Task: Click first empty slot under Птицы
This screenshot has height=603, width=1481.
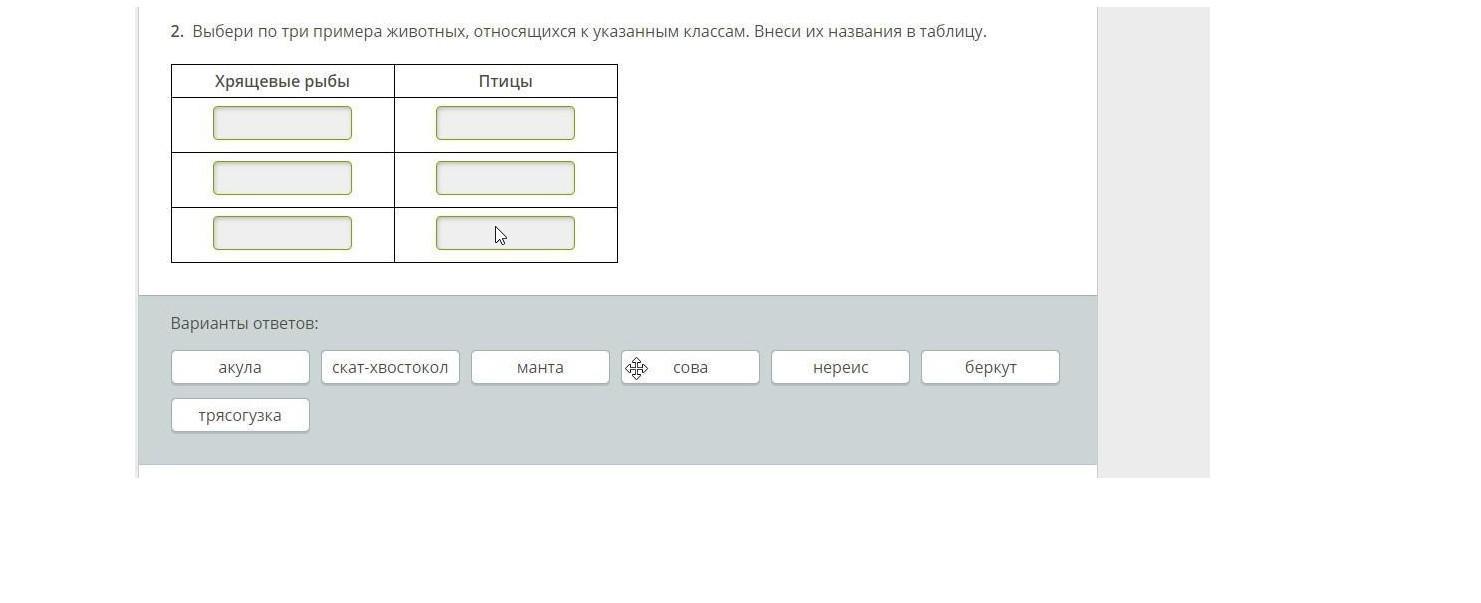Action: tap(505, 123)
